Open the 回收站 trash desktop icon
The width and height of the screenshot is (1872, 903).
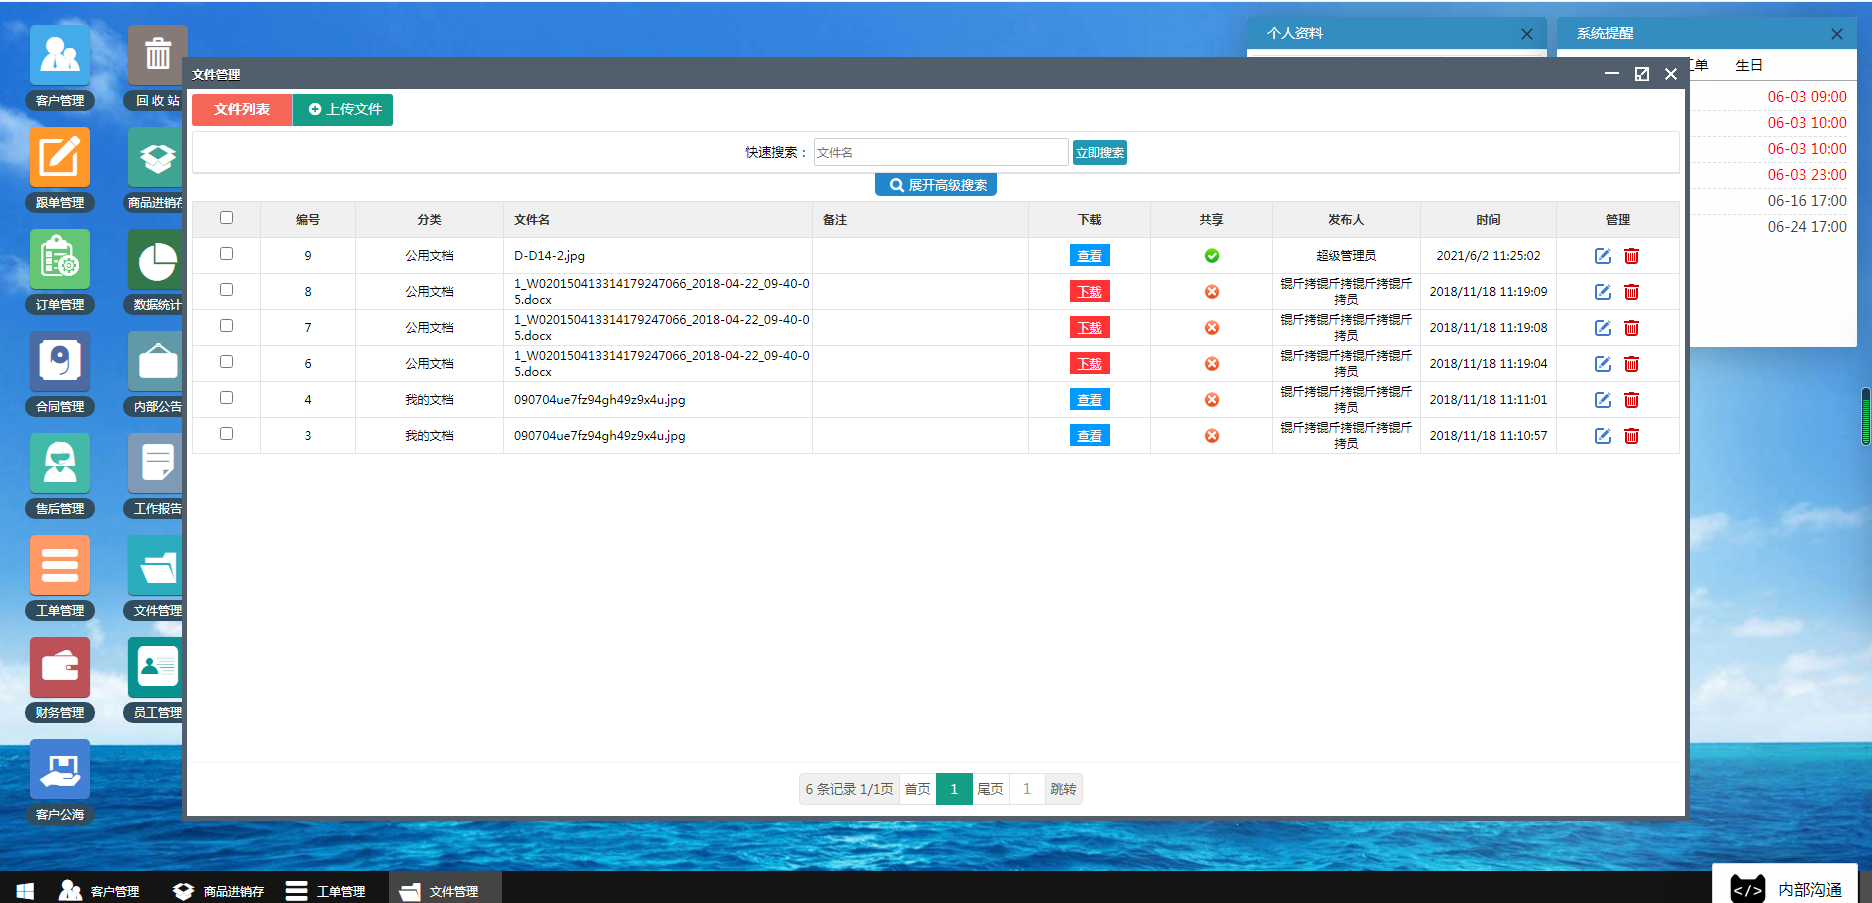[157, 55]
